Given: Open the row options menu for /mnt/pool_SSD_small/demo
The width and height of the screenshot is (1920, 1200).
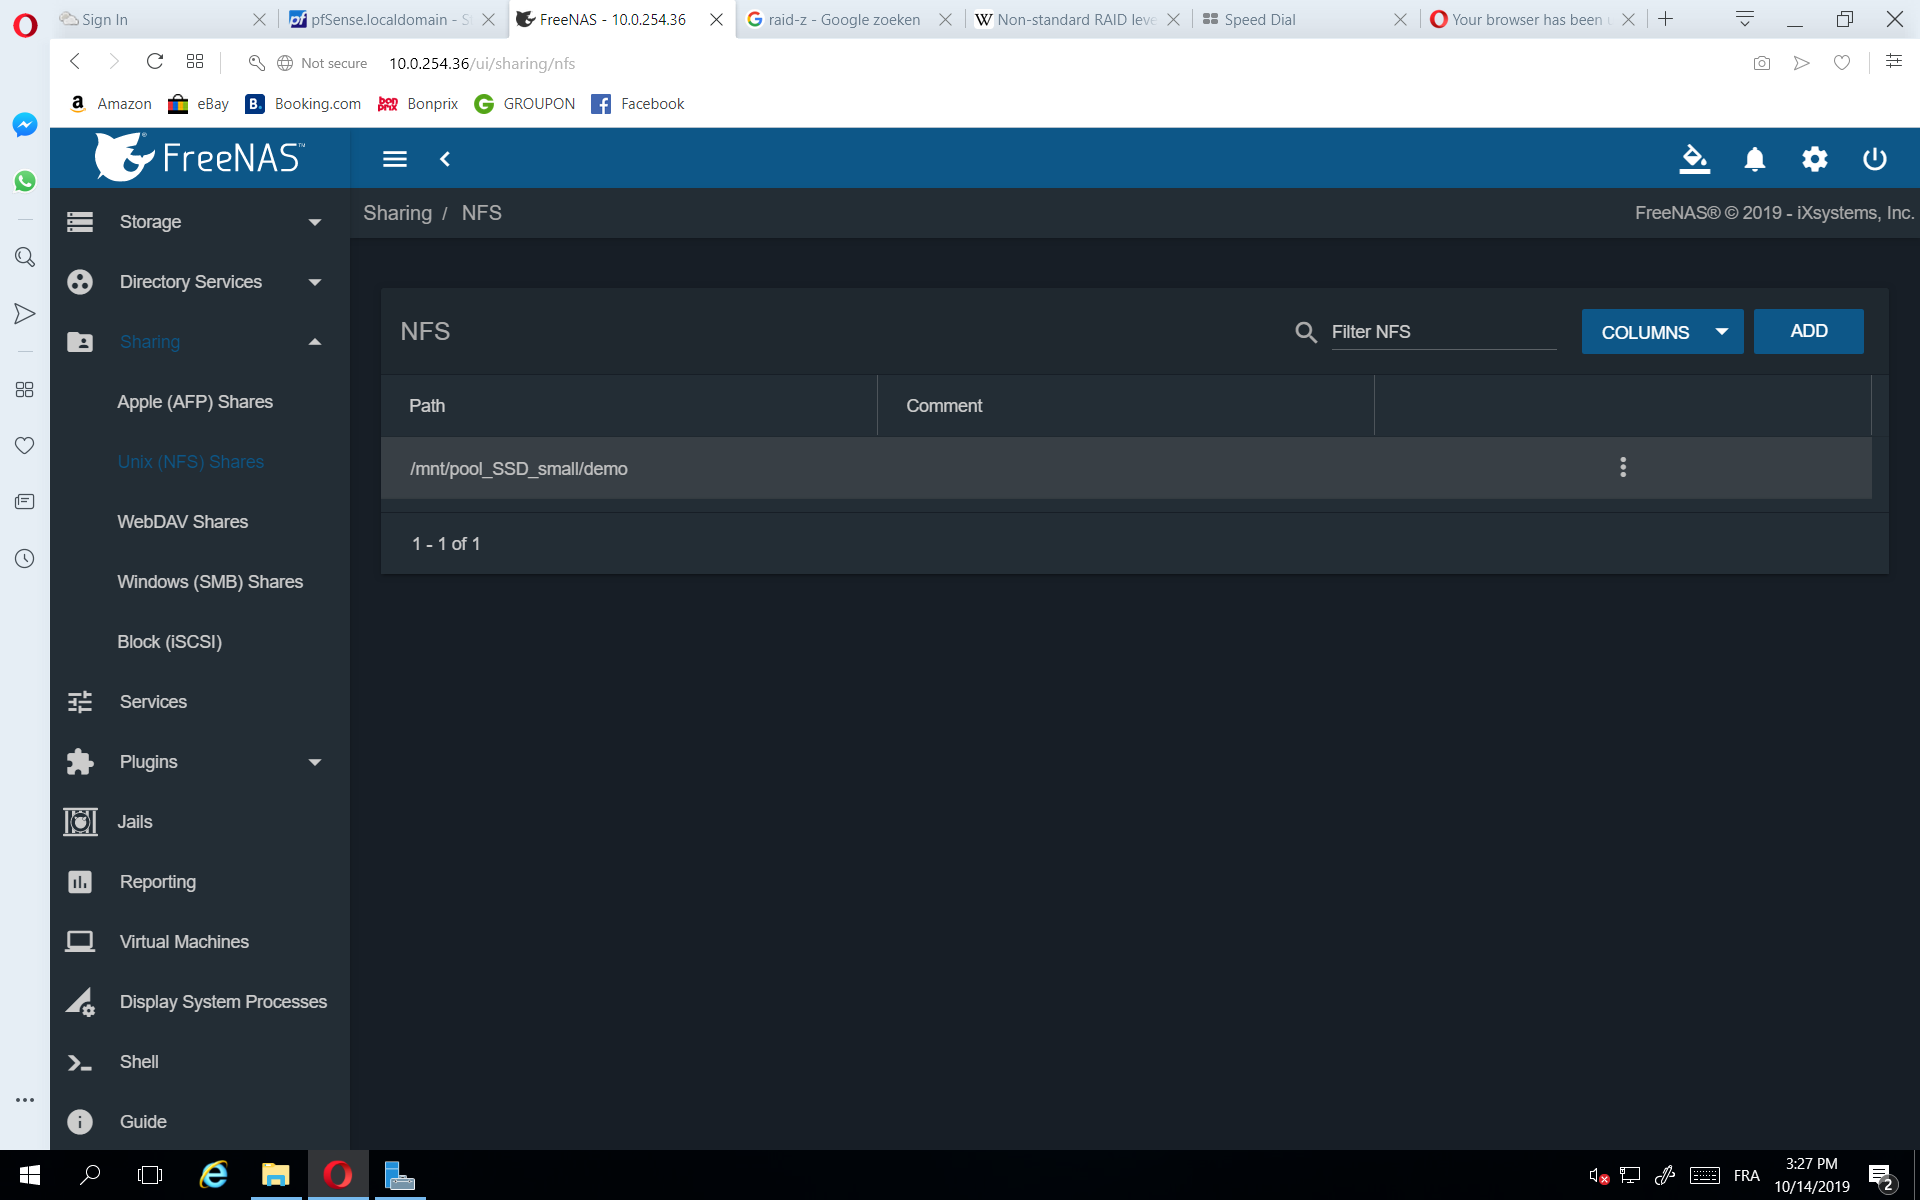Looking at the screenshot, I should (x=1623, y=467).
